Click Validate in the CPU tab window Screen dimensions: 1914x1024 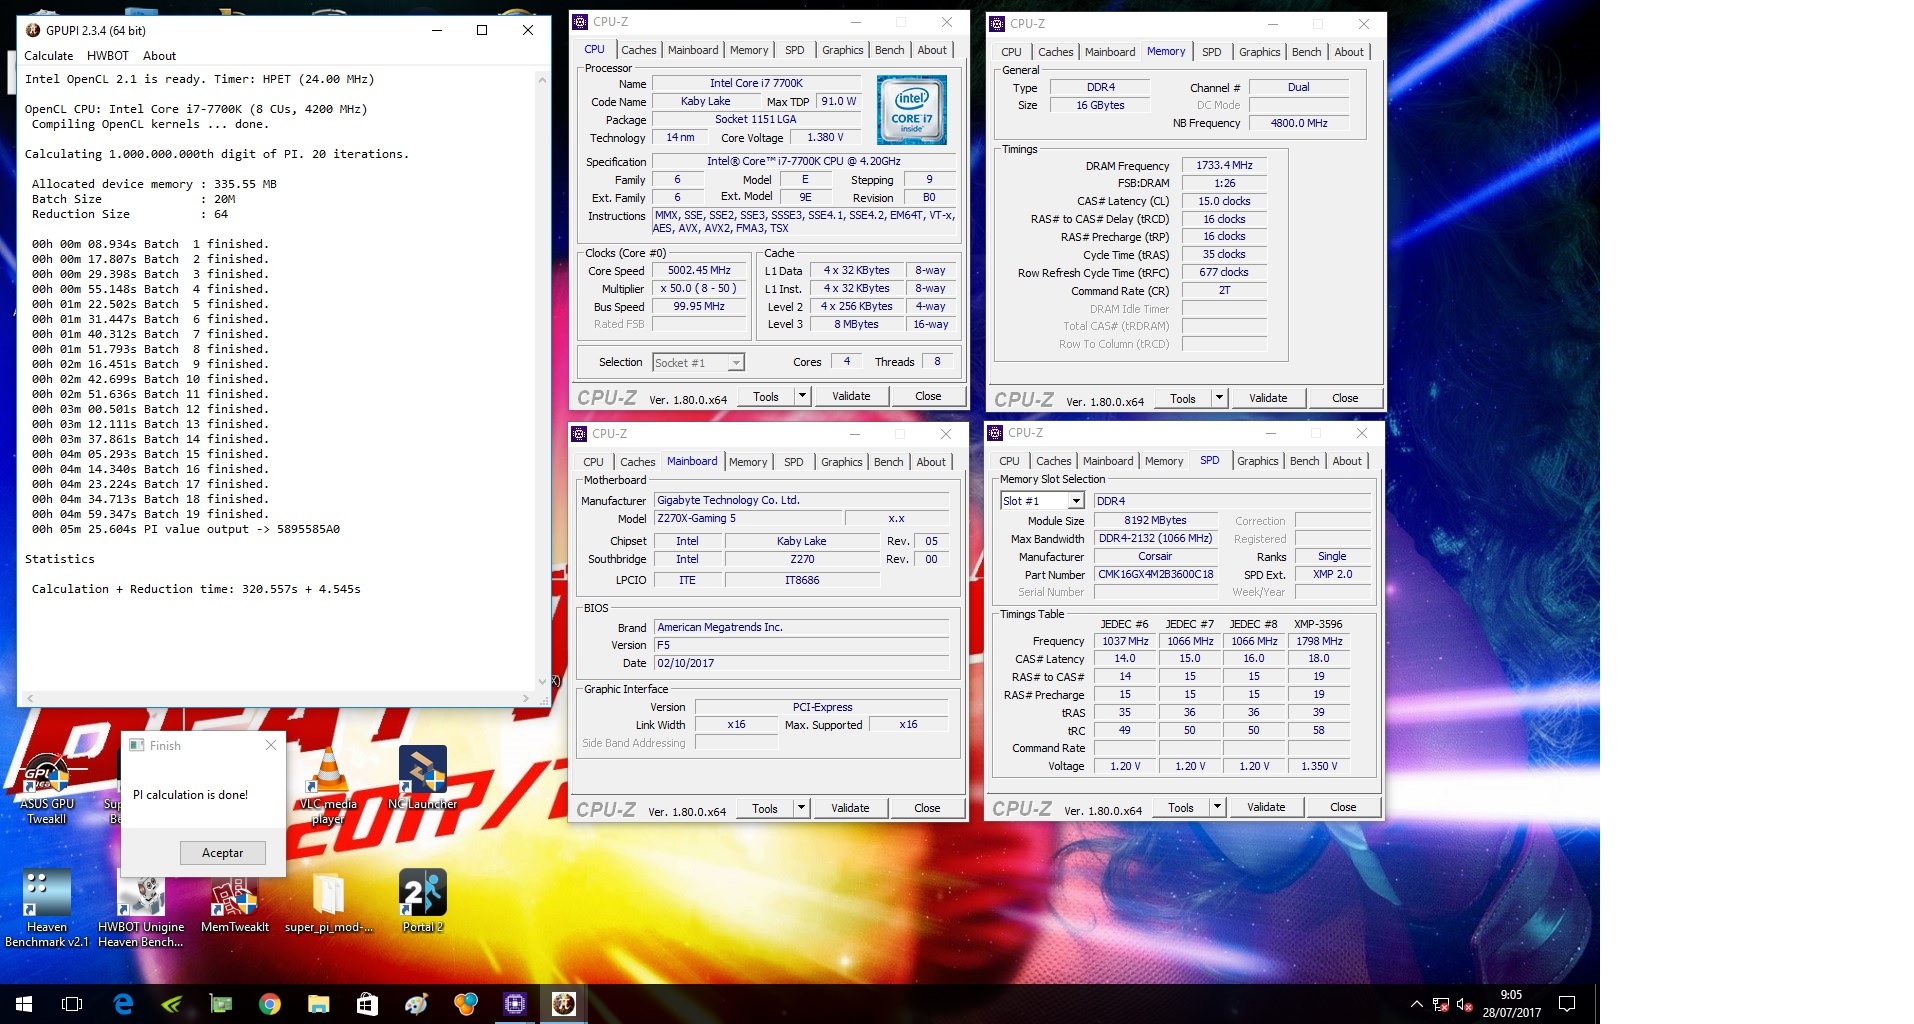pos(851,396)
